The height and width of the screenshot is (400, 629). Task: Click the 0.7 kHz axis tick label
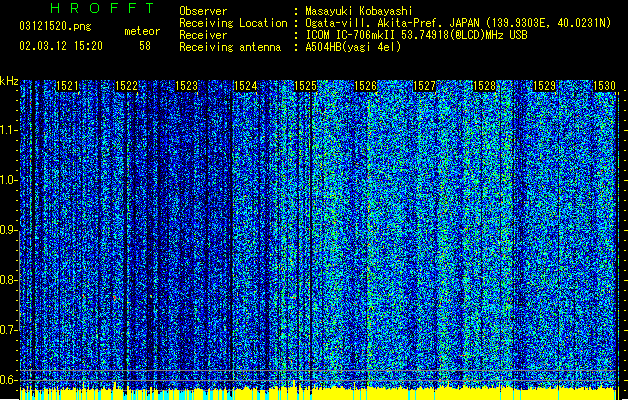tap(9, 330)
